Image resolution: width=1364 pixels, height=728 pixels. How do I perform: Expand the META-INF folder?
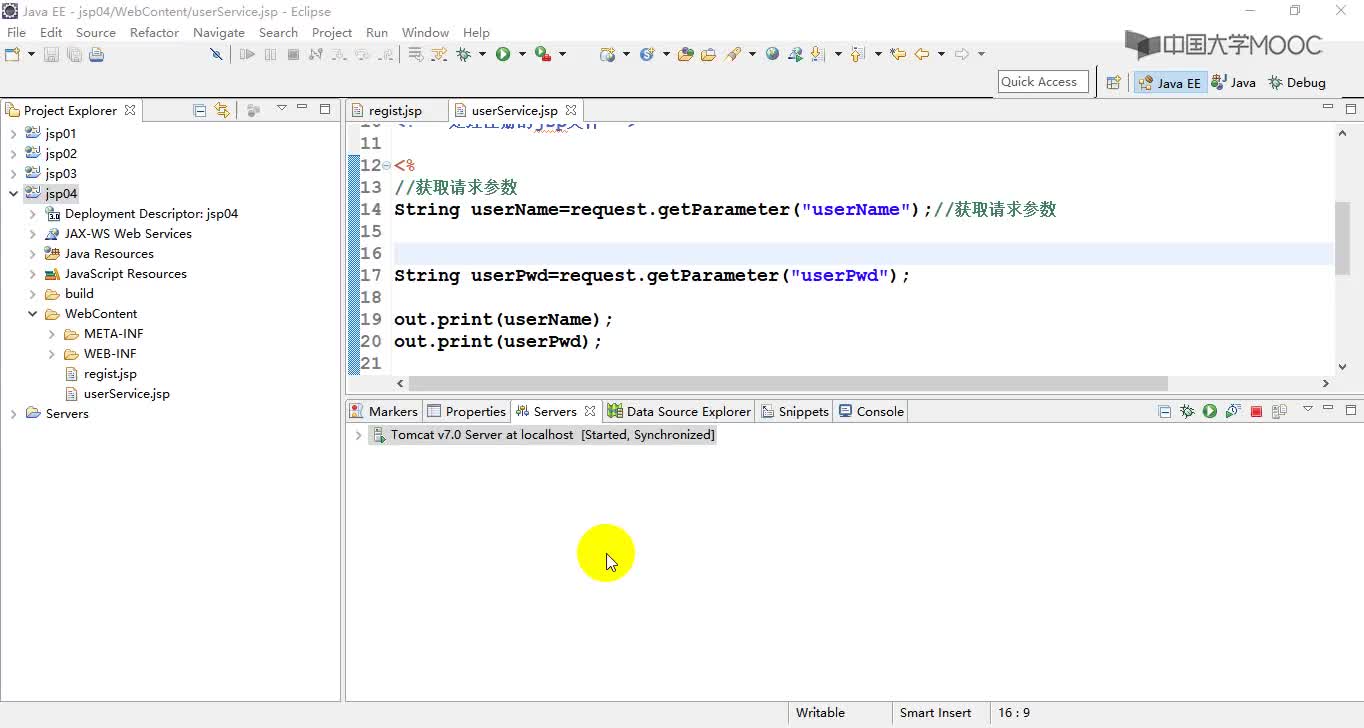(x=51, y=333)
